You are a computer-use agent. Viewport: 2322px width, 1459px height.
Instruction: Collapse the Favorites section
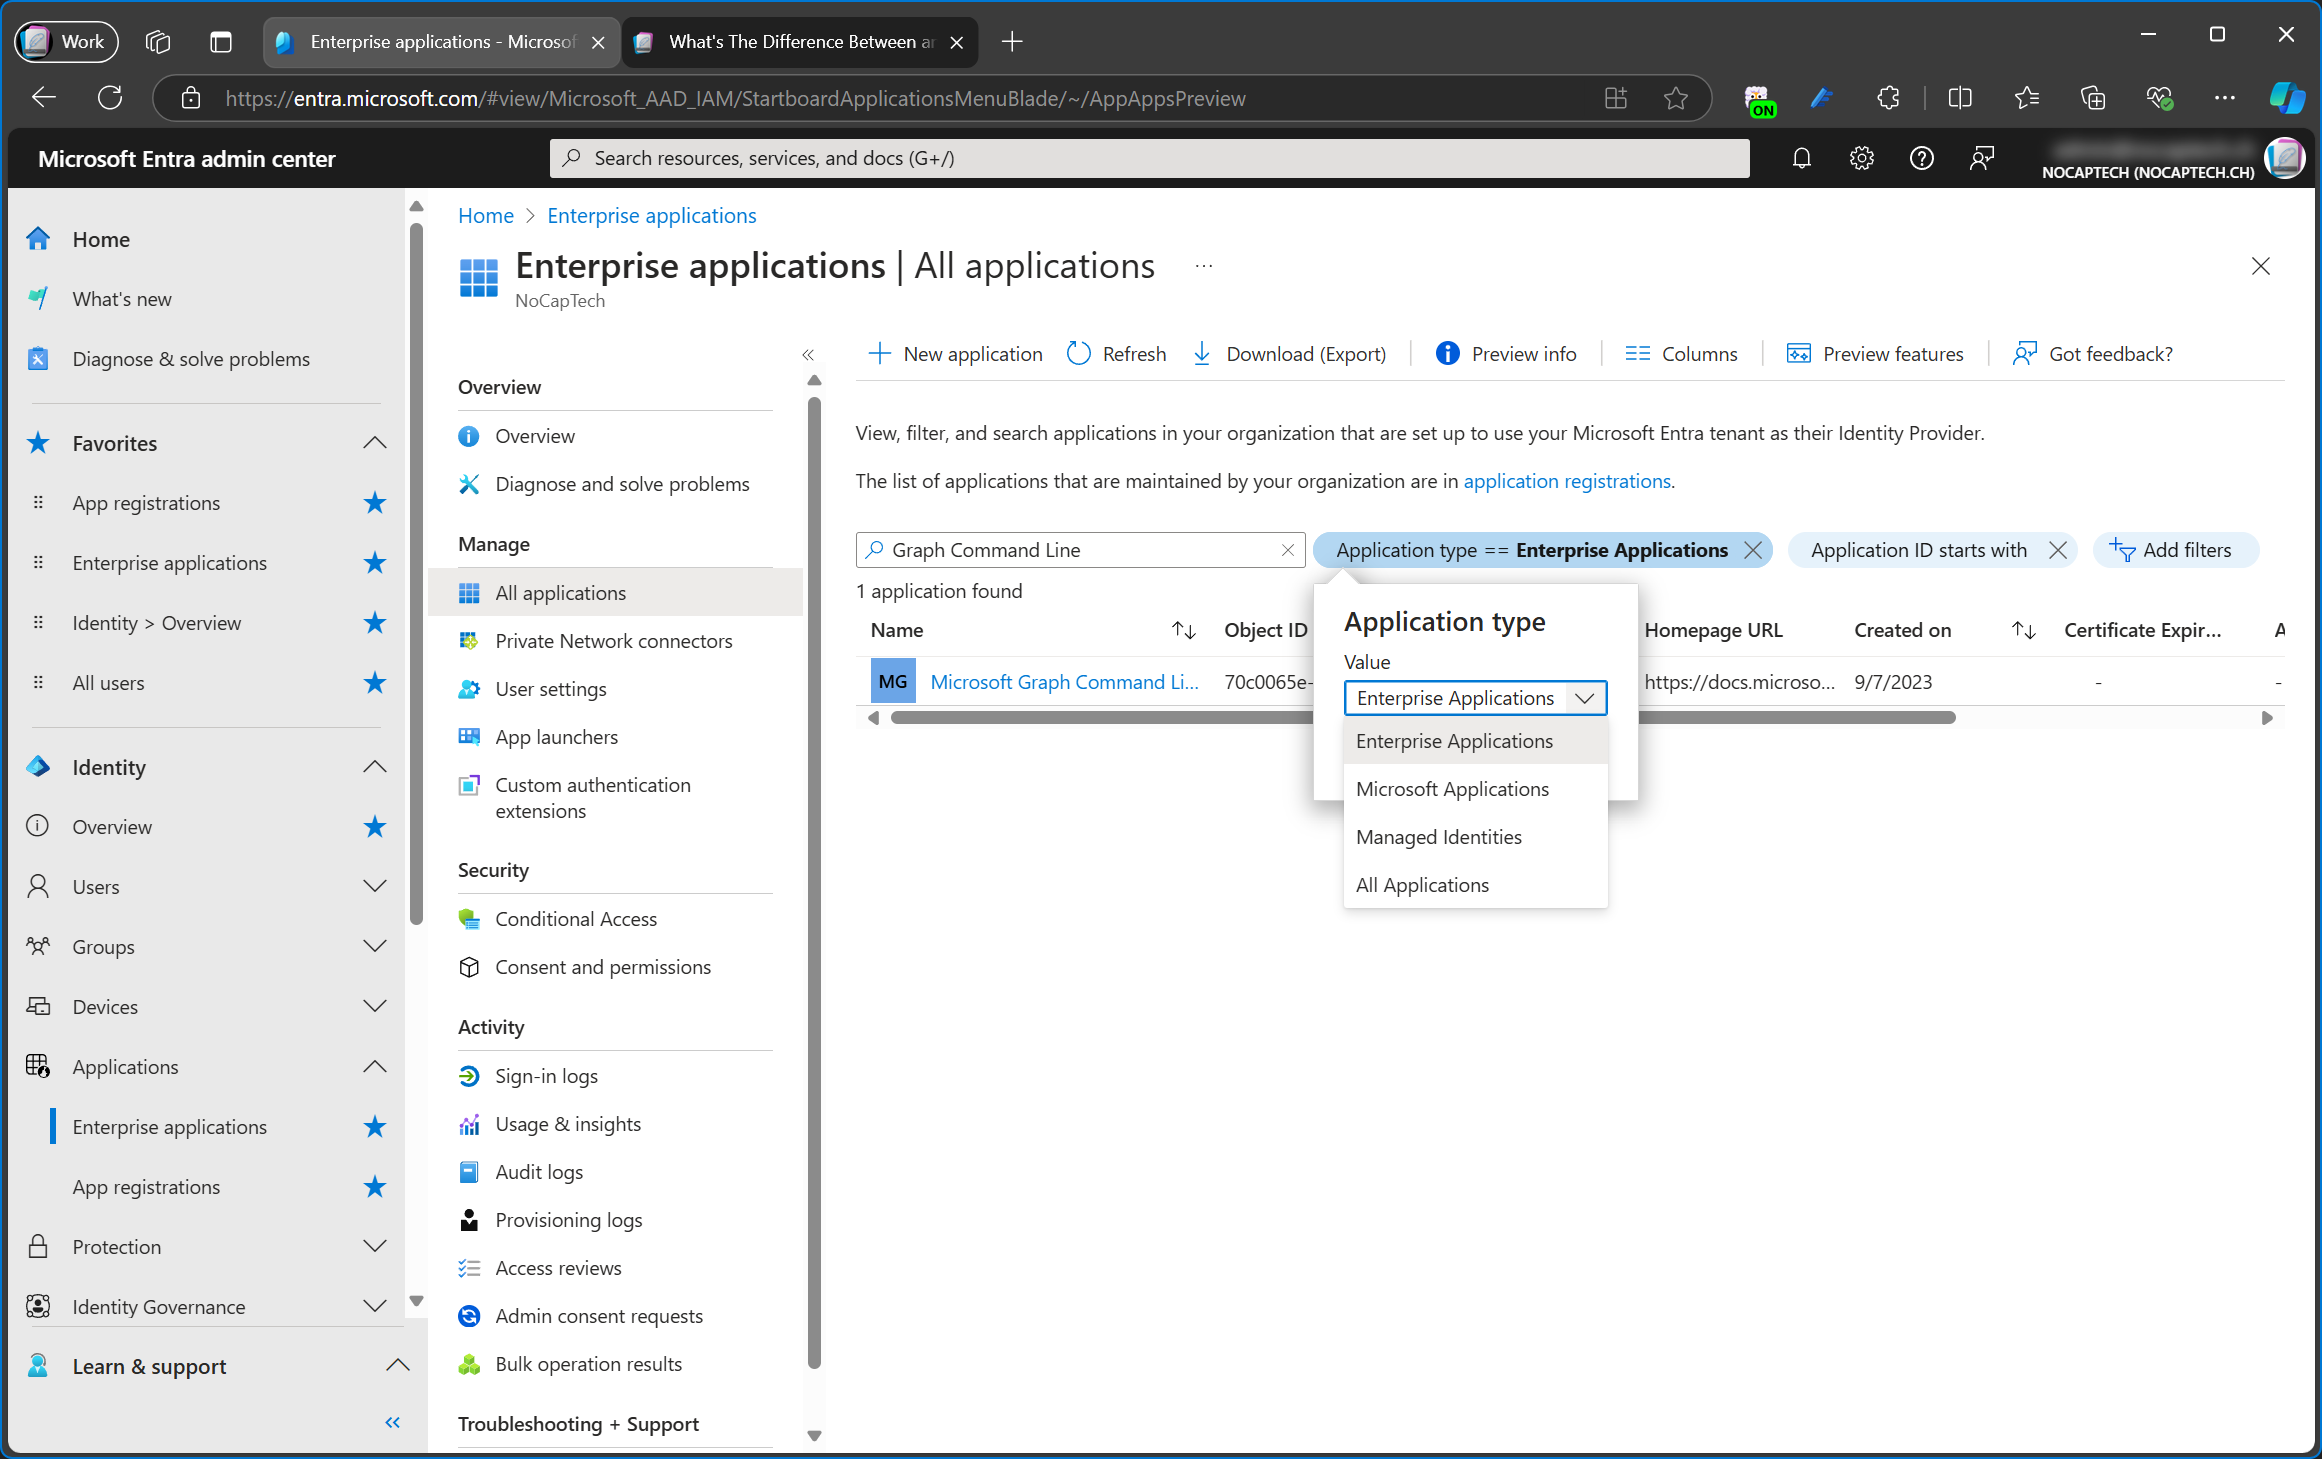pos(375,443)
